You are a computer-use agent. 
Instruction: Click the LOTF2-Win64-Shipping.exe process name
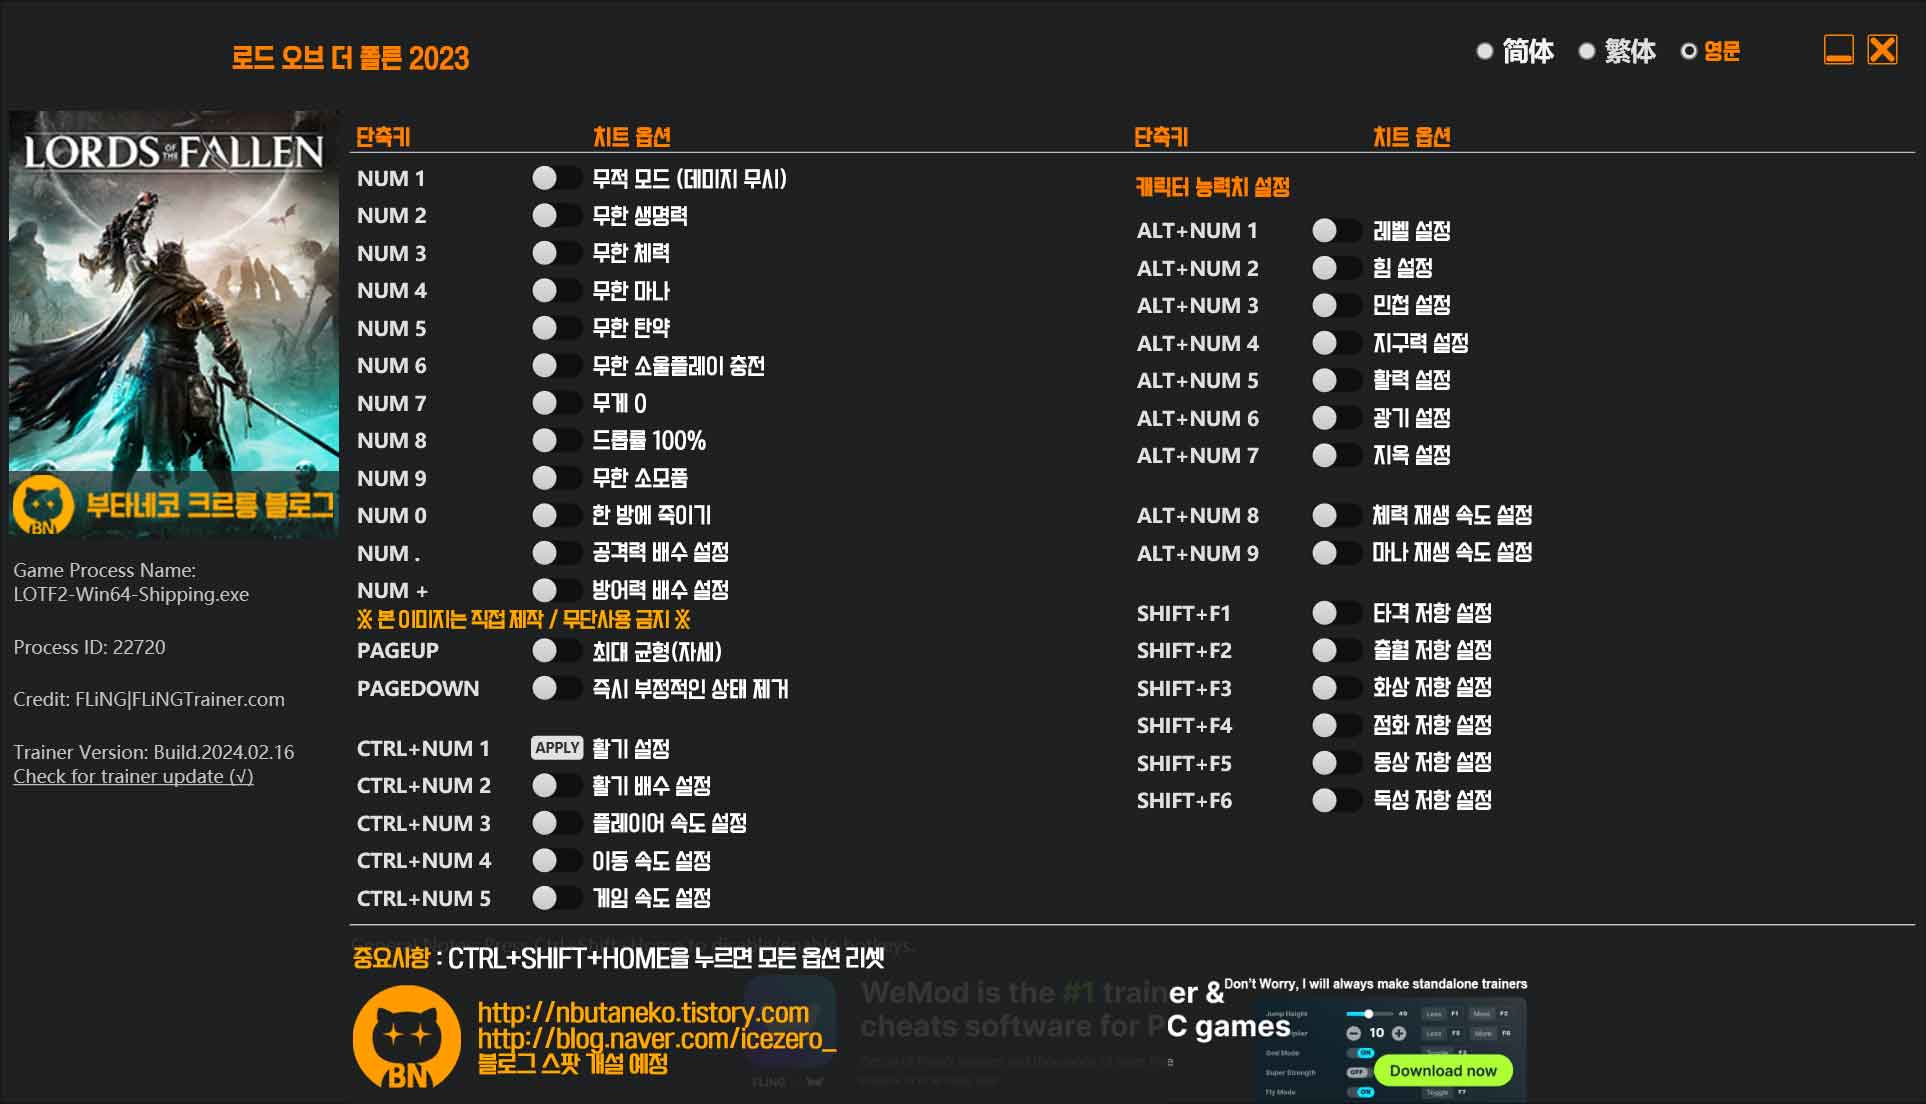point(131,594)
